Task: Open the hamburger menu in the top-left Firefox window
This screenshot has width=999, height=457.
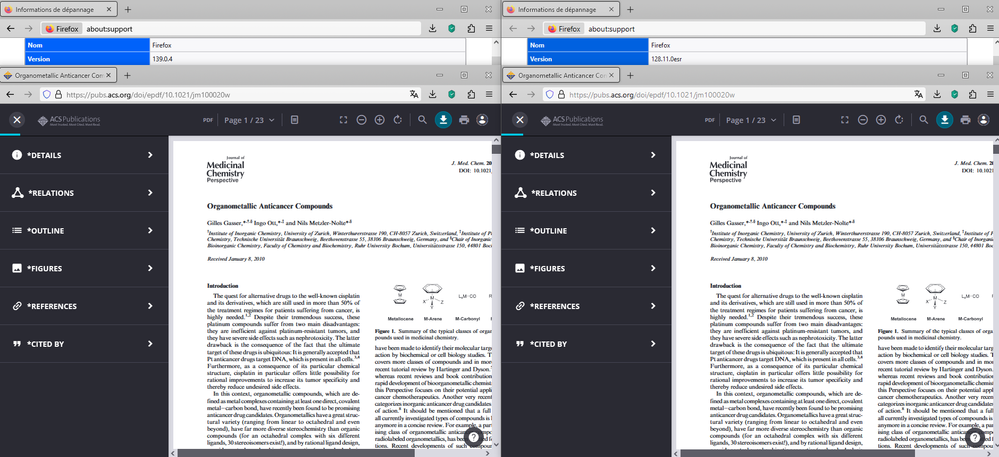Action: [x=489, y=29]
